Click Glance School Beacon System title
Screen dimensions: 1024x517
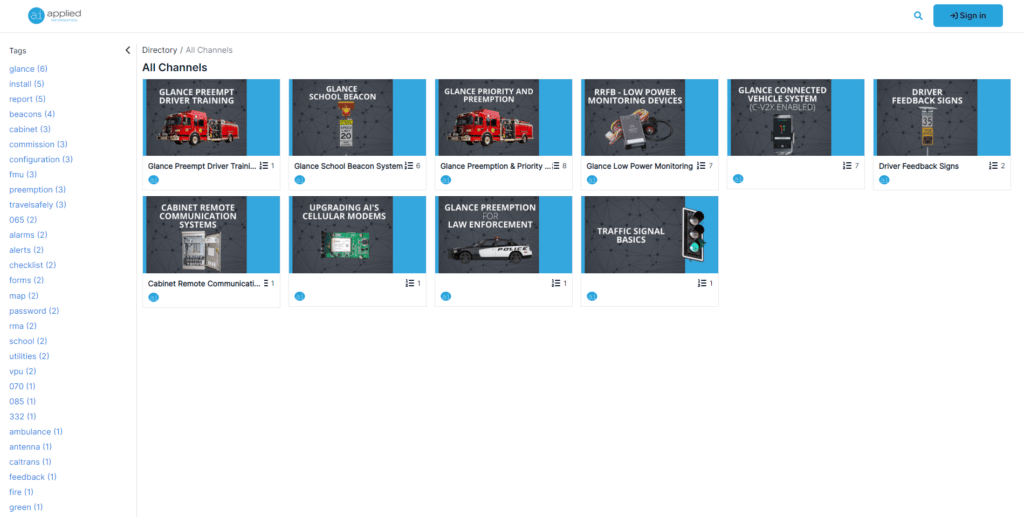click(x=349, y=166)
